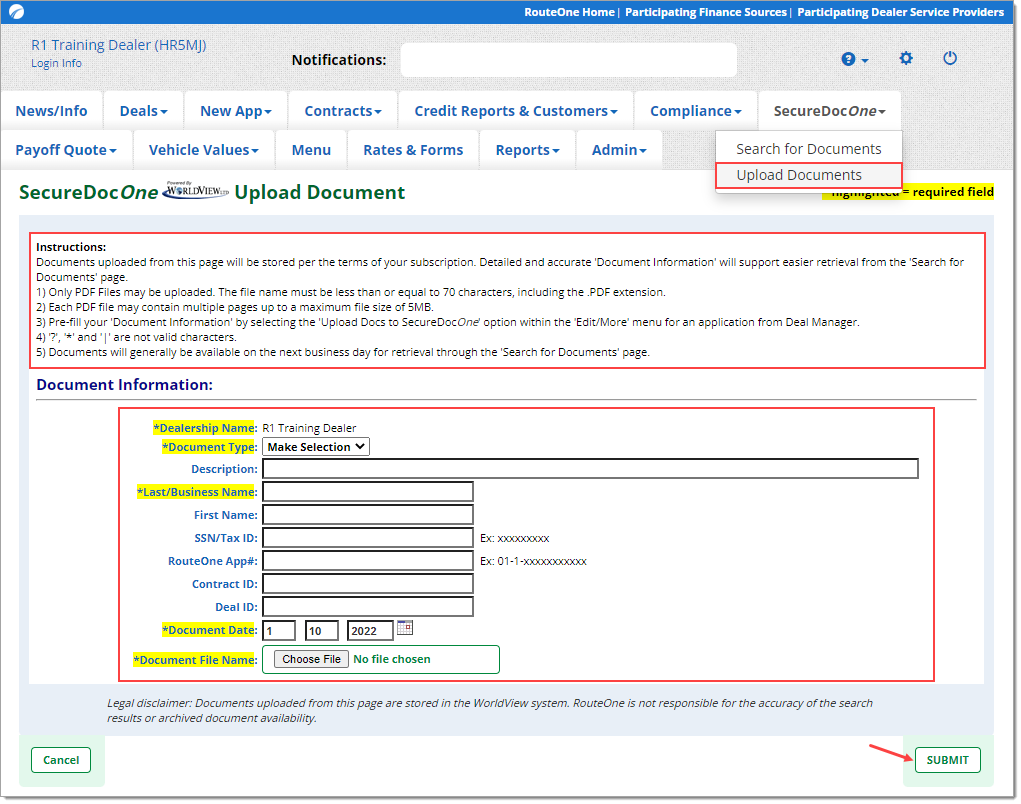Expand the Compliance menu
This screenshot has height=804, width=1021.
[695, 111]
